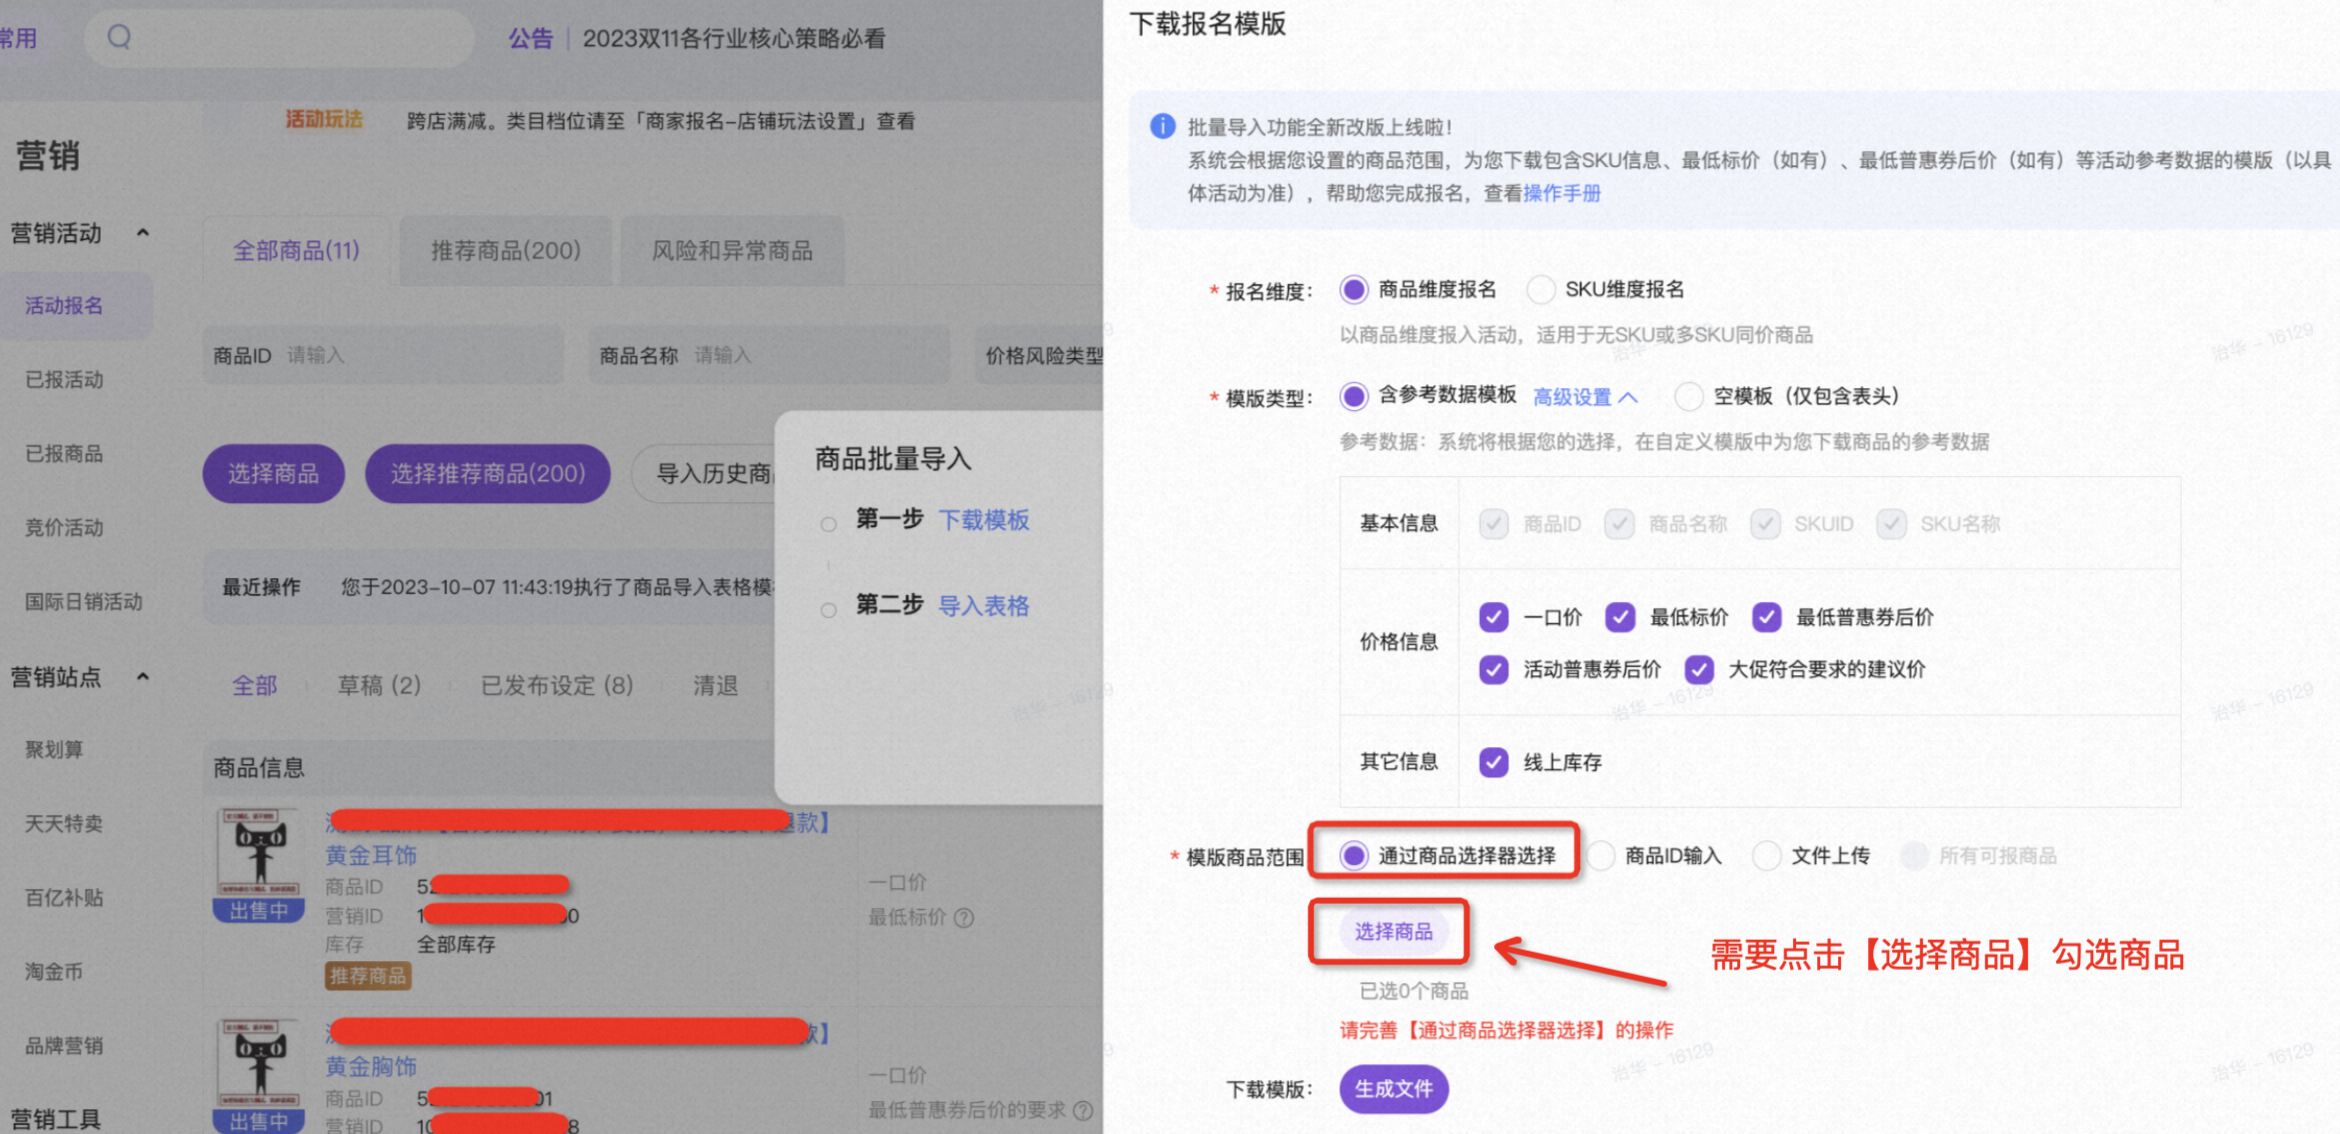The image size is (2340, 1134).
Task: Click the 已选0个商品 text
Action: 1414,990
